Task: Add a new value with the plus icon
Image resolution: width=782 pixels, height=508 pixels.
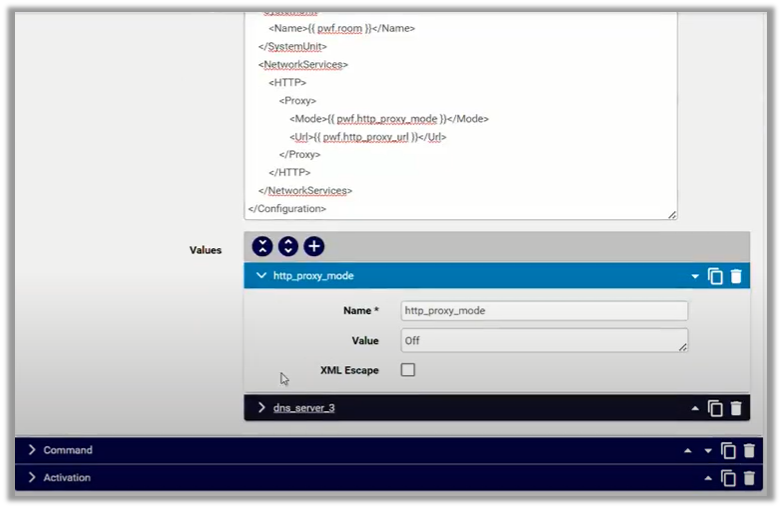Action: point(314,246)
